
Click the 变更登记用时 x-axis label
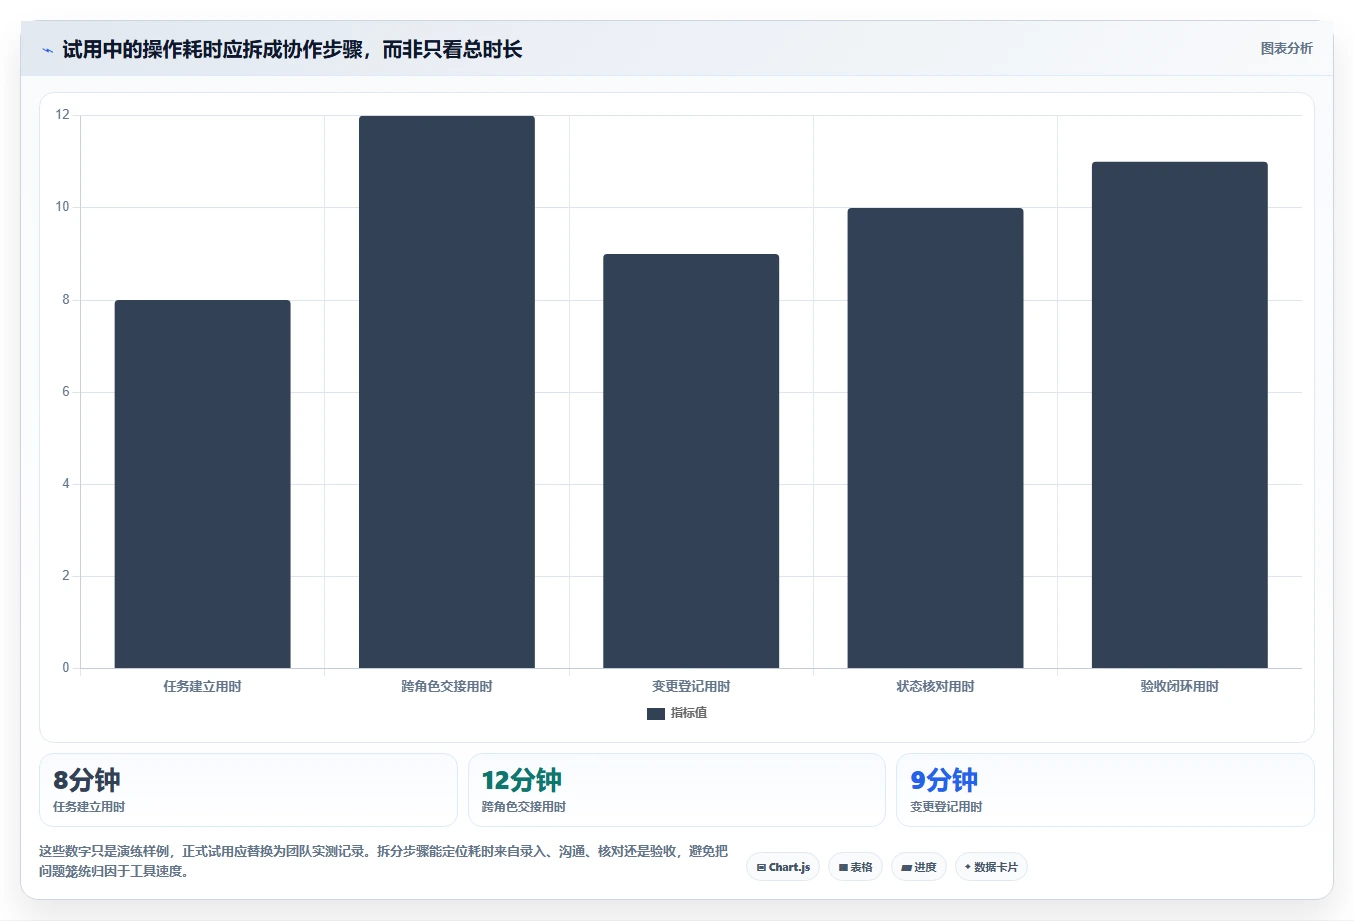[691, 686]
